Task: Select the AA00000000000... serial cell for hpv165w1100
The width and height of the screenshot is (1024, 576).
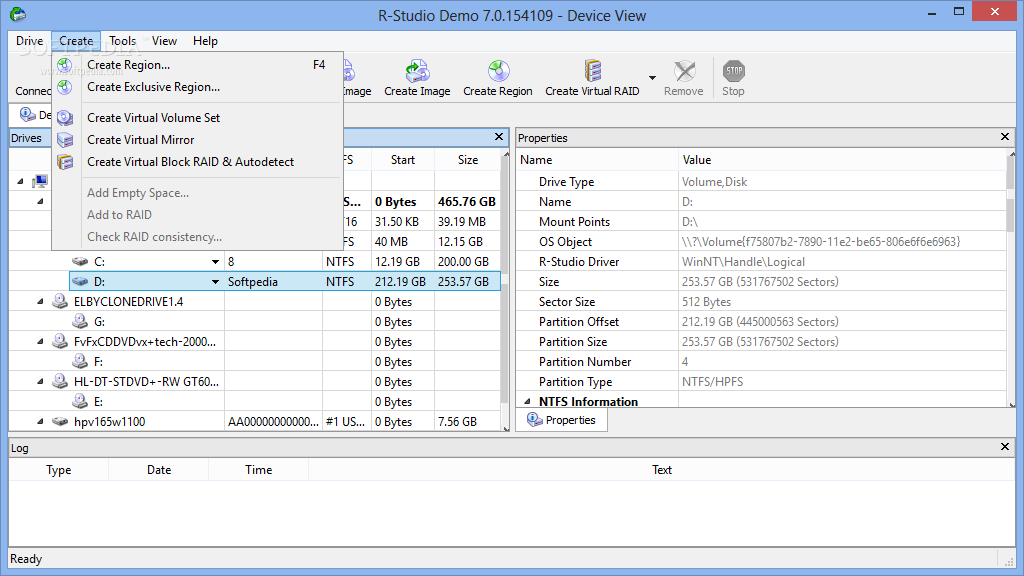Action: click(274, 422)
